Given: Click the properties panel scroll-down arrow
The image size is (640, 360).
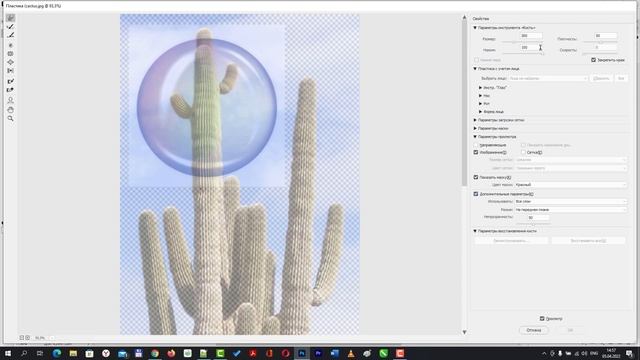Looking at the screenshot, I should (464, 332).
